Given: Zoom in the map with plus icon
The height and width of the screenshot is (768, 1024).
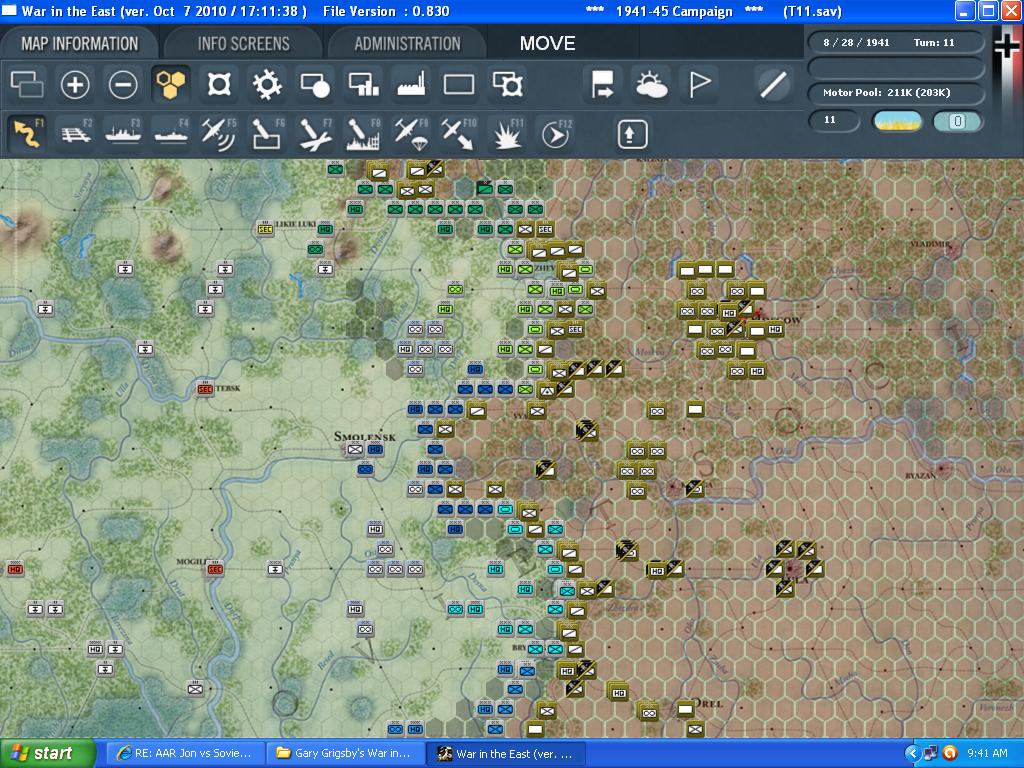Looking at the screenshot, I should point(75,85).
